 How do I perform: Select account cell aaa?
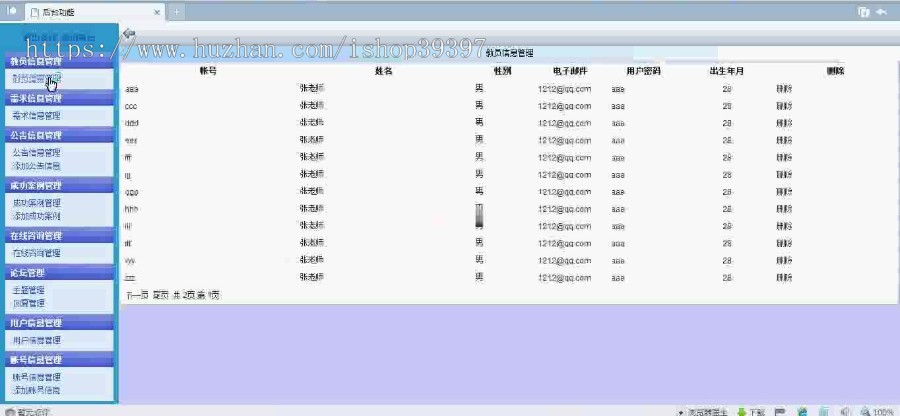coord(131,90)
